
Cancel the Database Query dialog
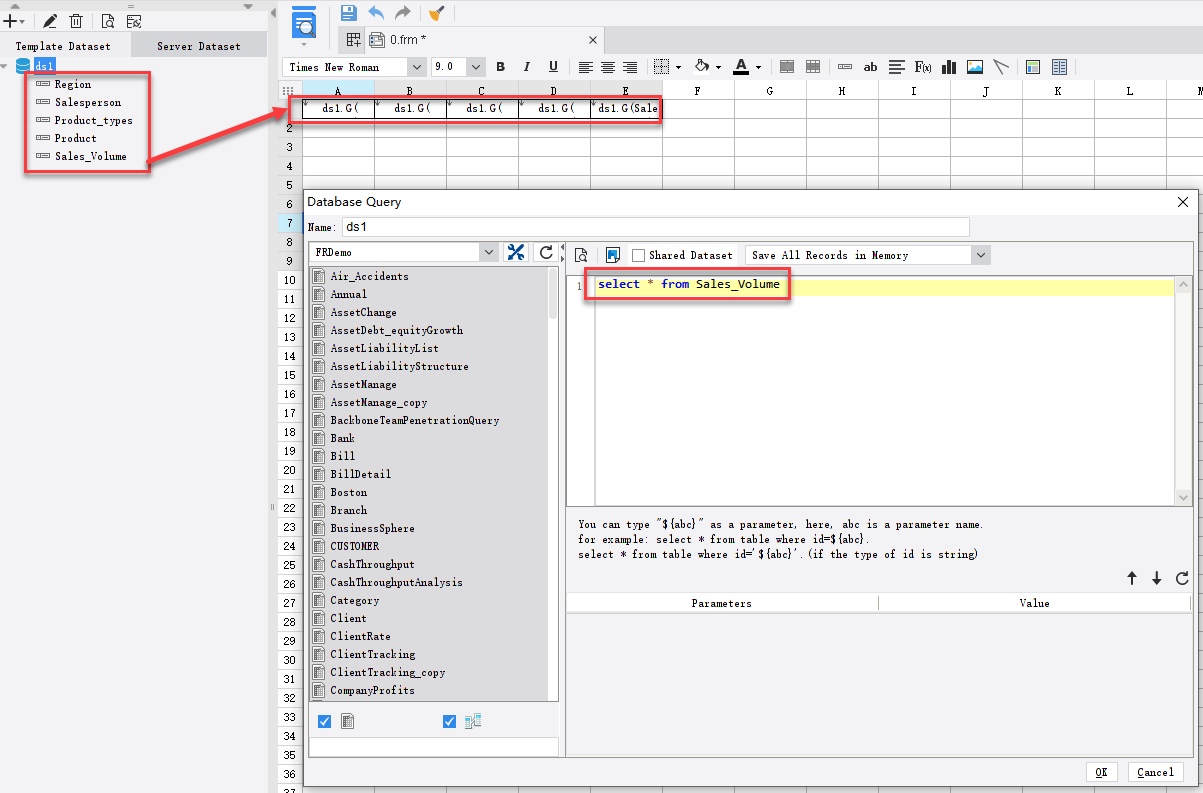(x=1156, y=772)
